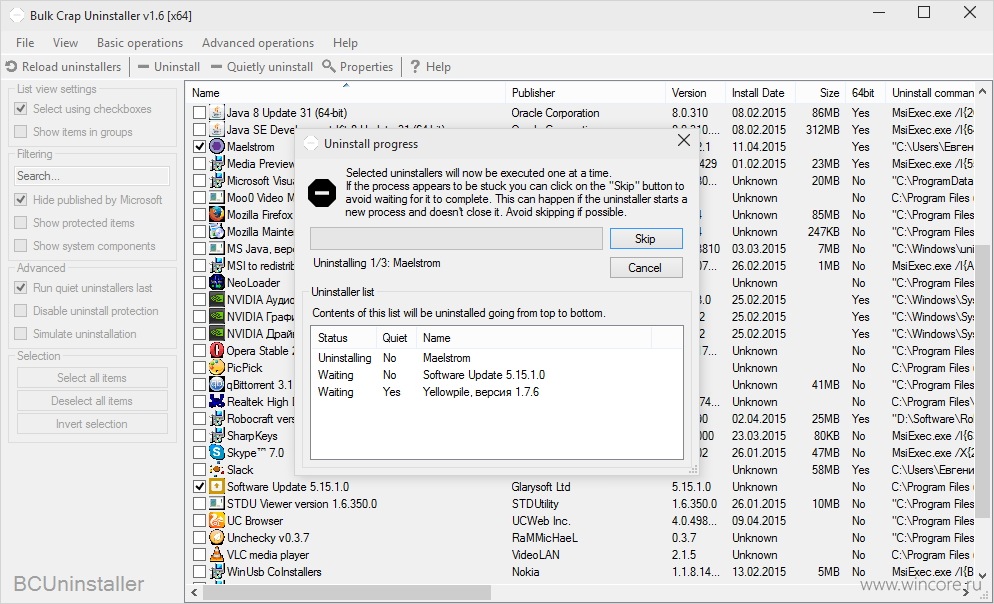Sort list by Install Date column
The height and width of the screenshot is (604, 994).
pyautogui.click(x=760, y=93)
